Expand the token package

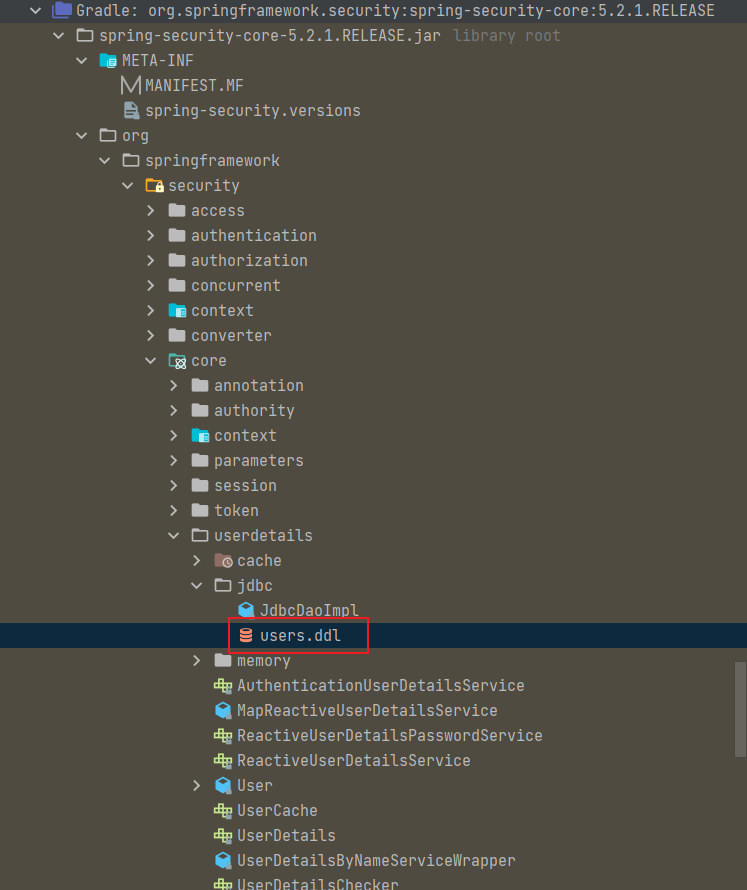(174, 510)
